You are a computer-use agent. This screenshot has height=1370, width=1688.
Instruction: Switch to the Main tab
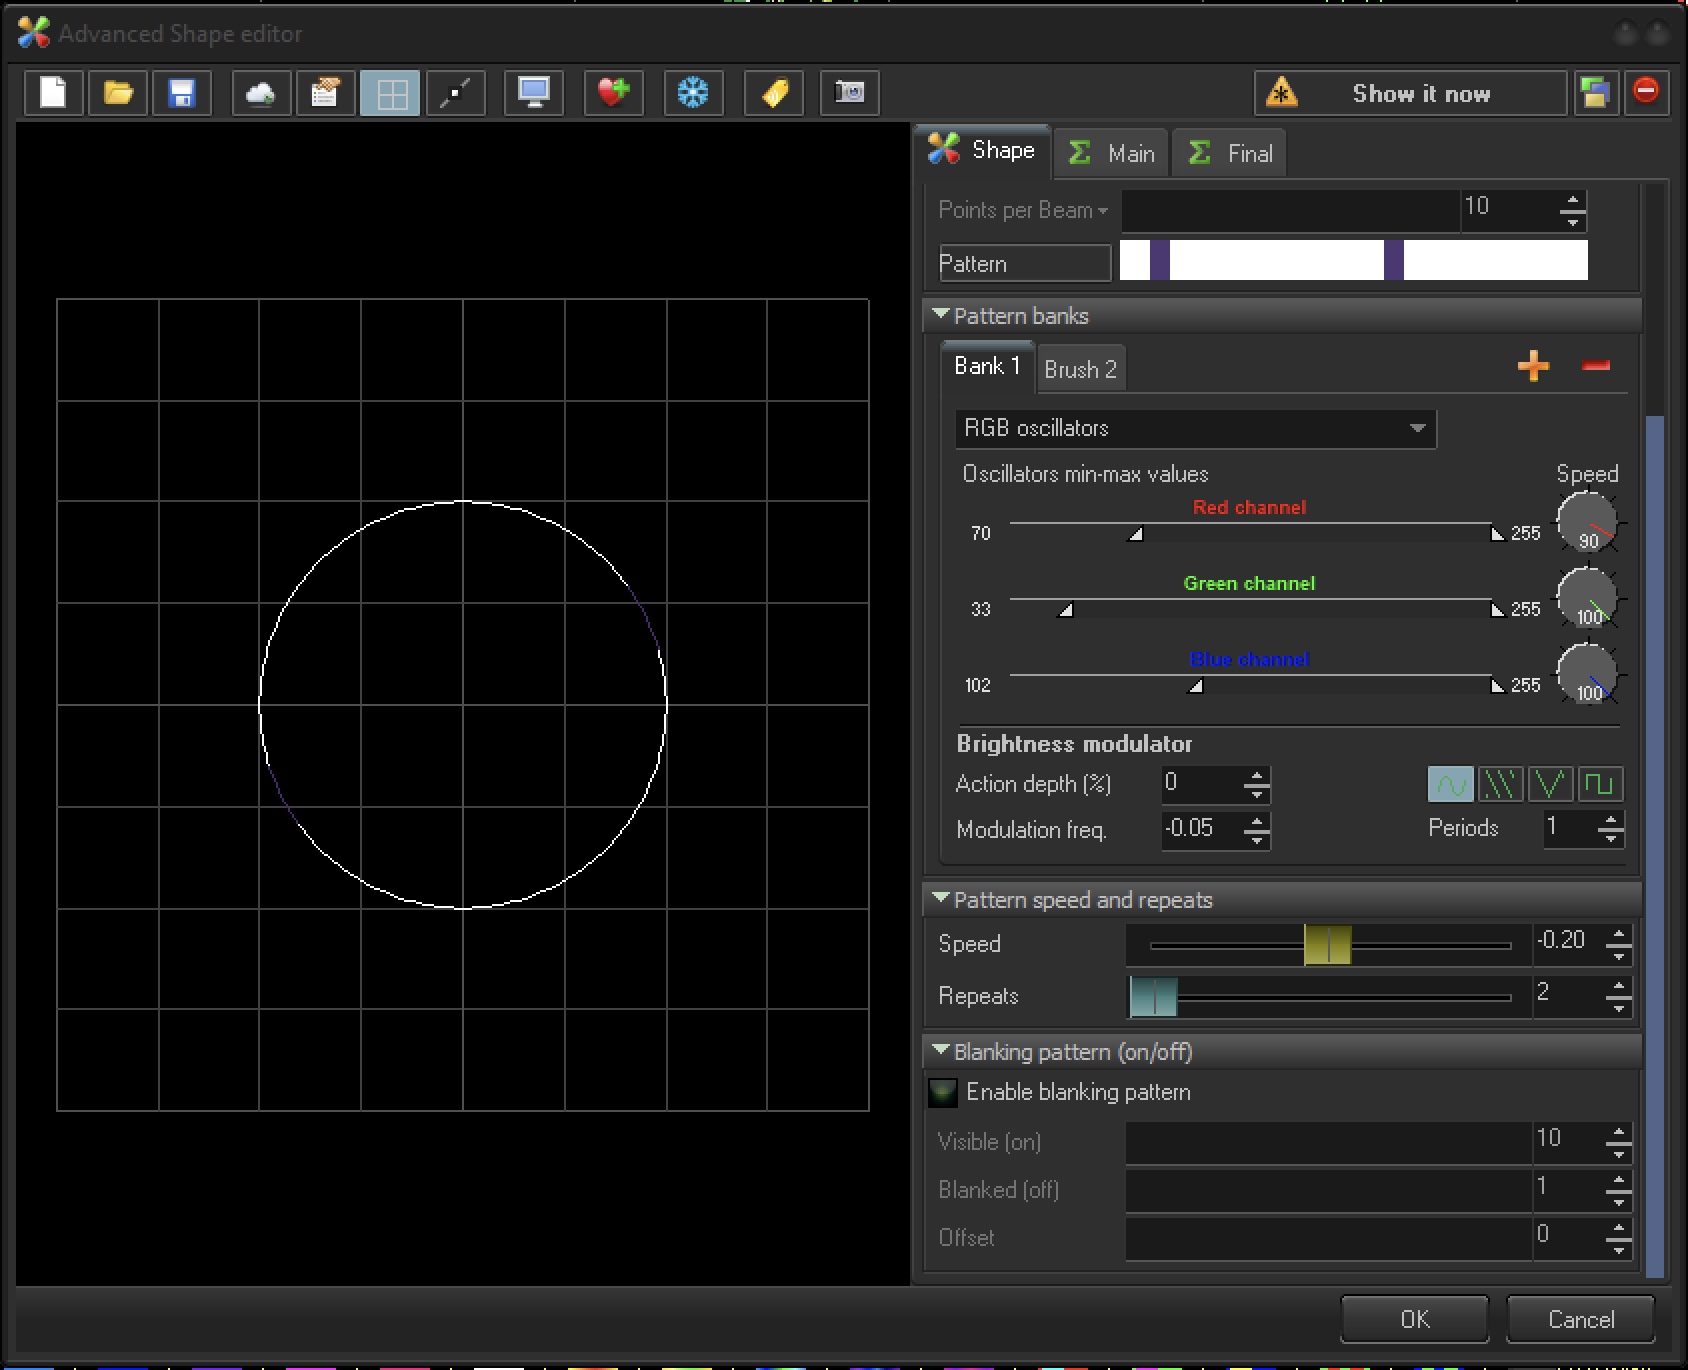pos(1112,154)
